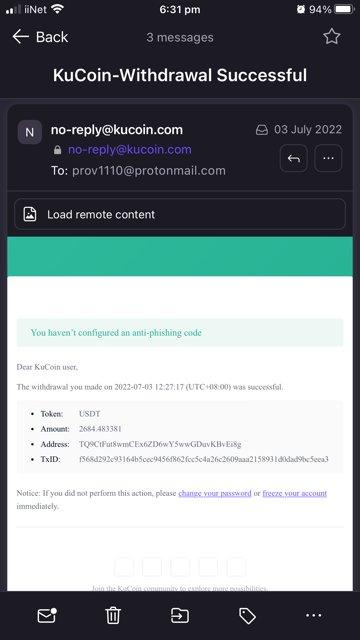360x640 pixels.
Task: Tap the image icon beside Load remote content
Action: point(30,214)
